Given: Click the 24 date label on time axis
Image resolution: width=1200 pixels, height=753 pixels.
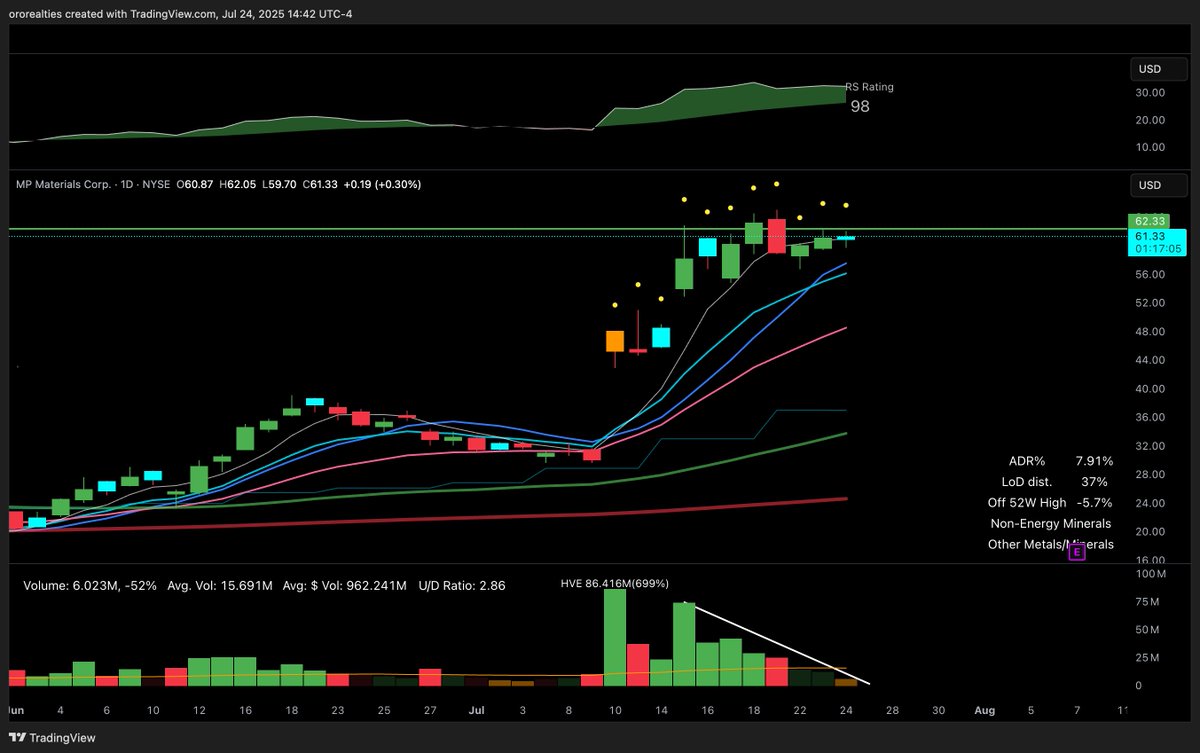Looking at the screenshot, I should [846, 710].
